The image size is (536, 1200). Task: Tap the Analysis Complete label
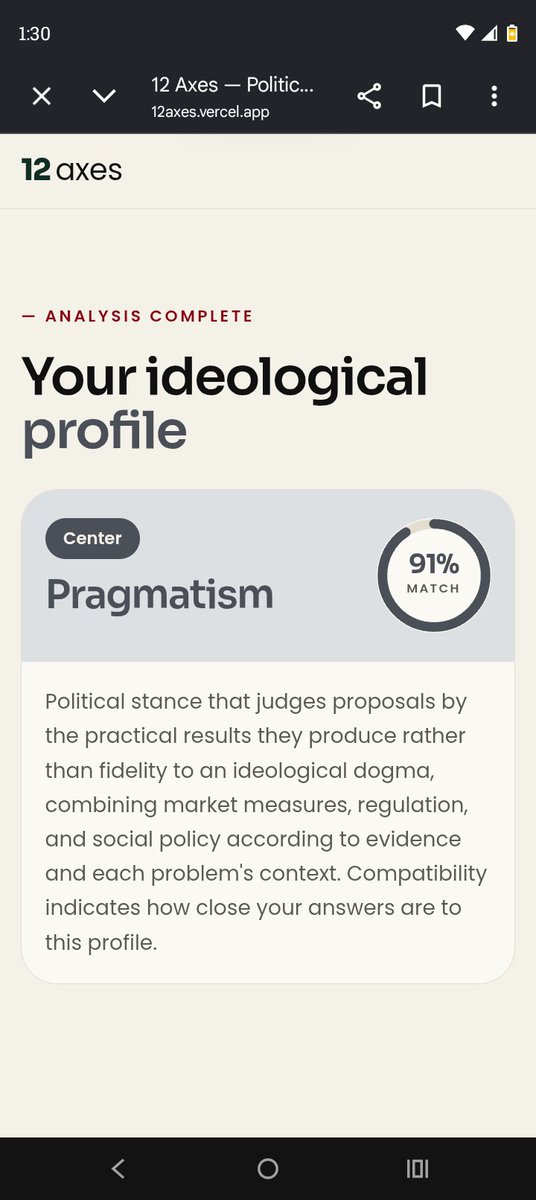(x=137, y=316)
